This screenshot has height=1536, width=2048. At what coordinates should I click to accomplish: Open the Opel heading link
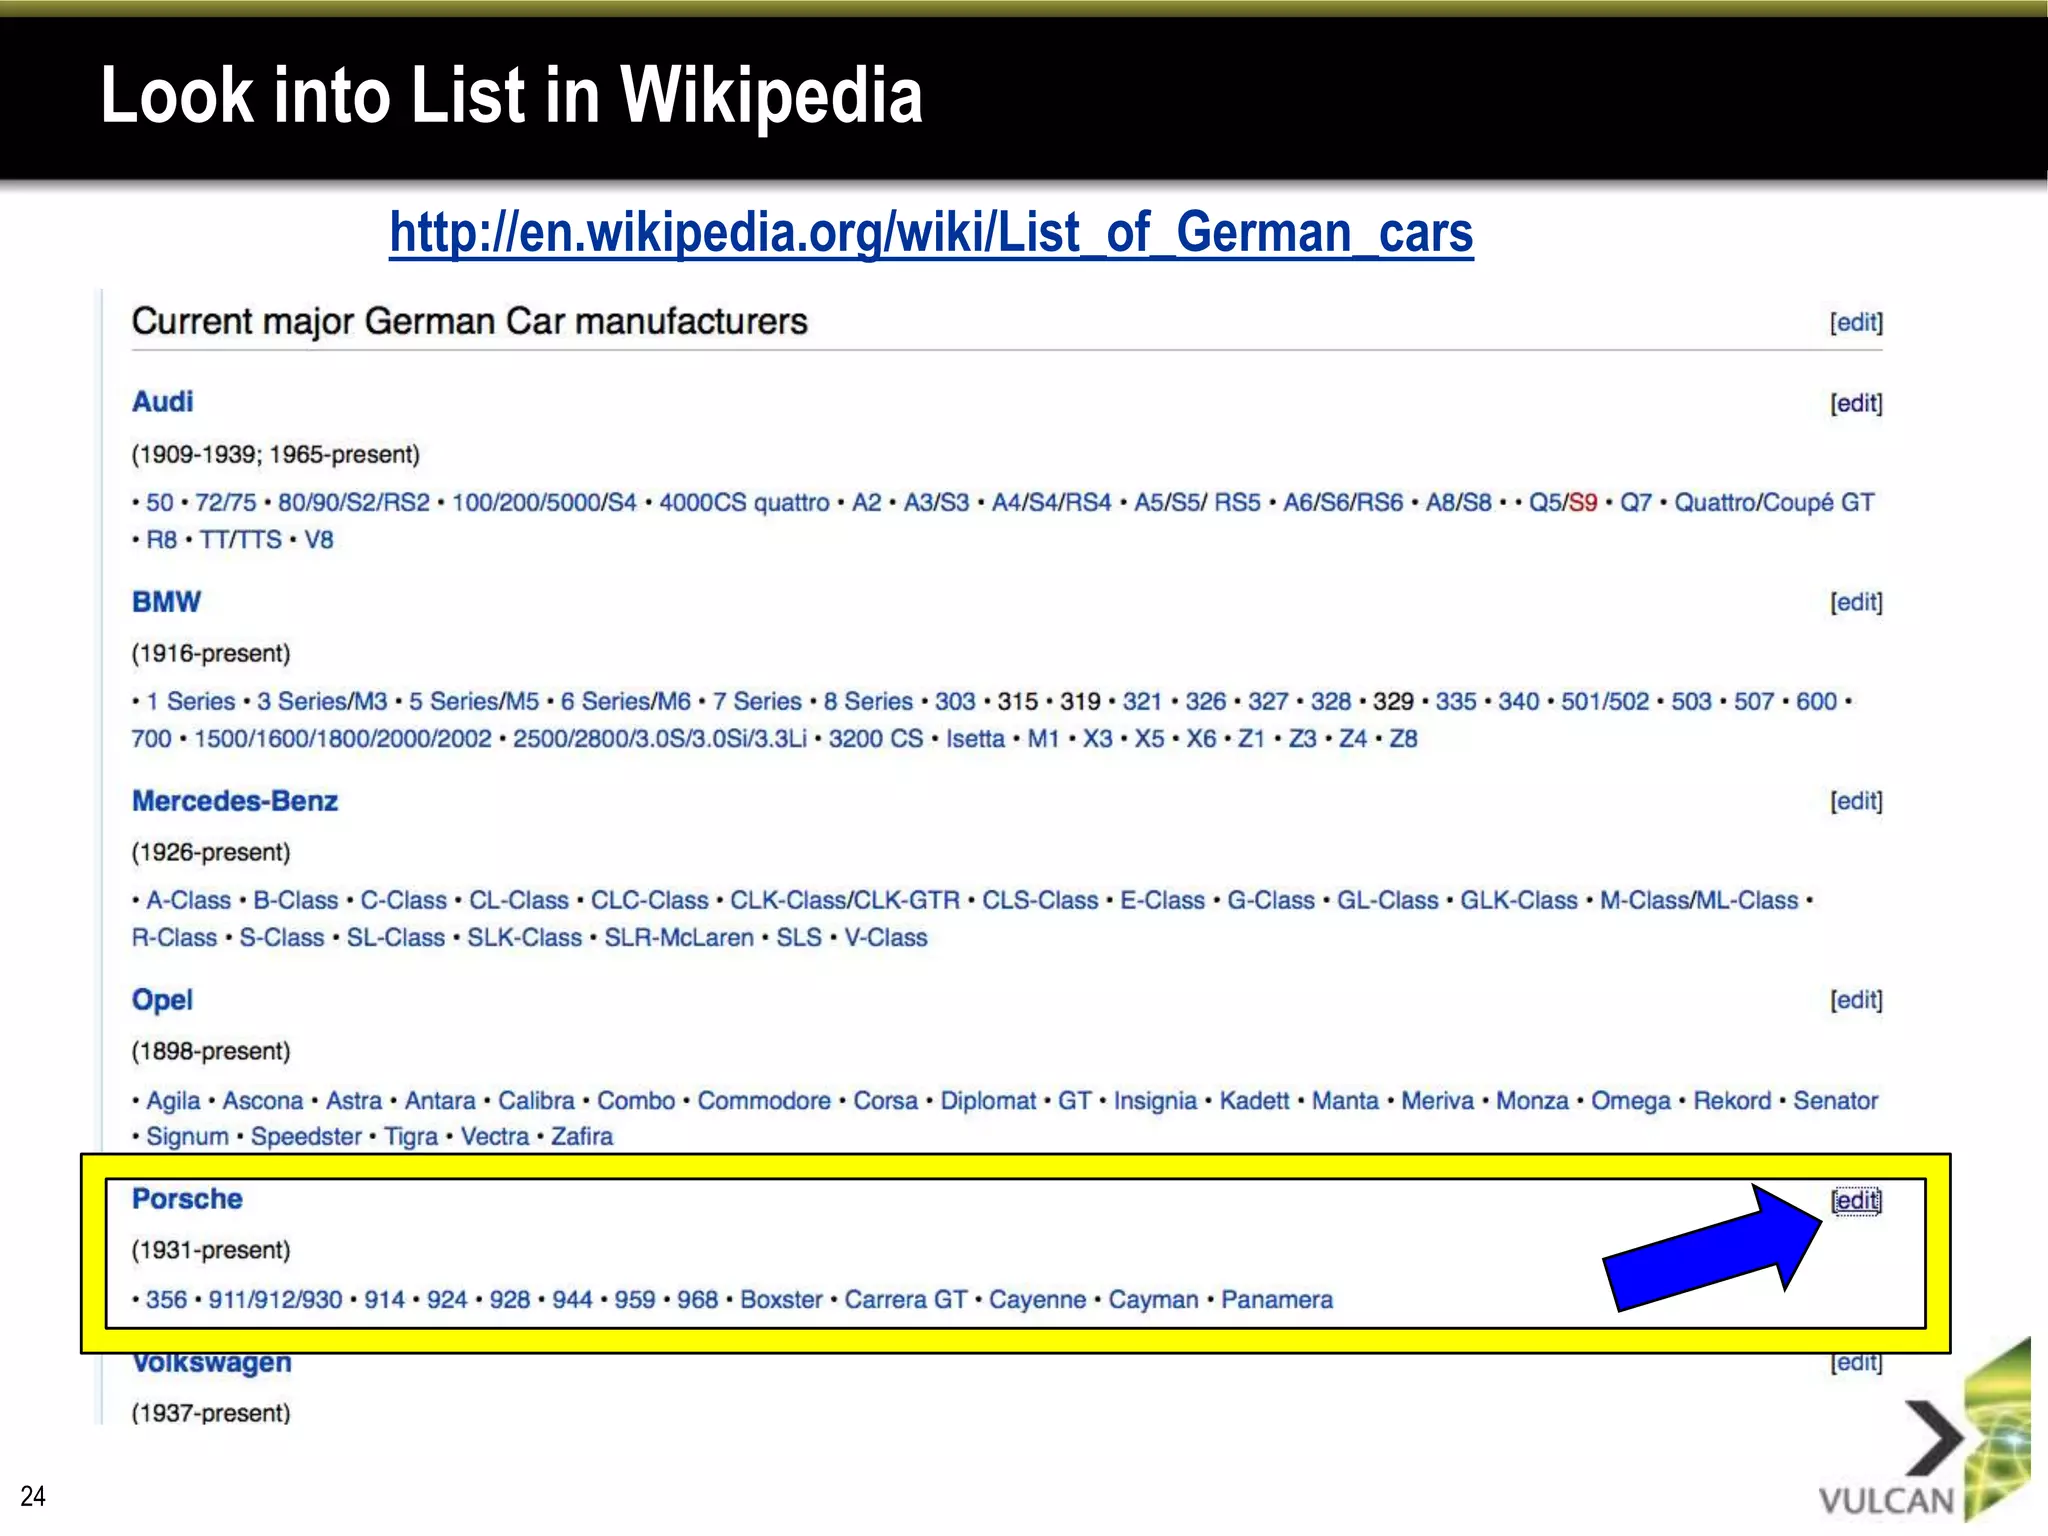(x=162, y=1000)
